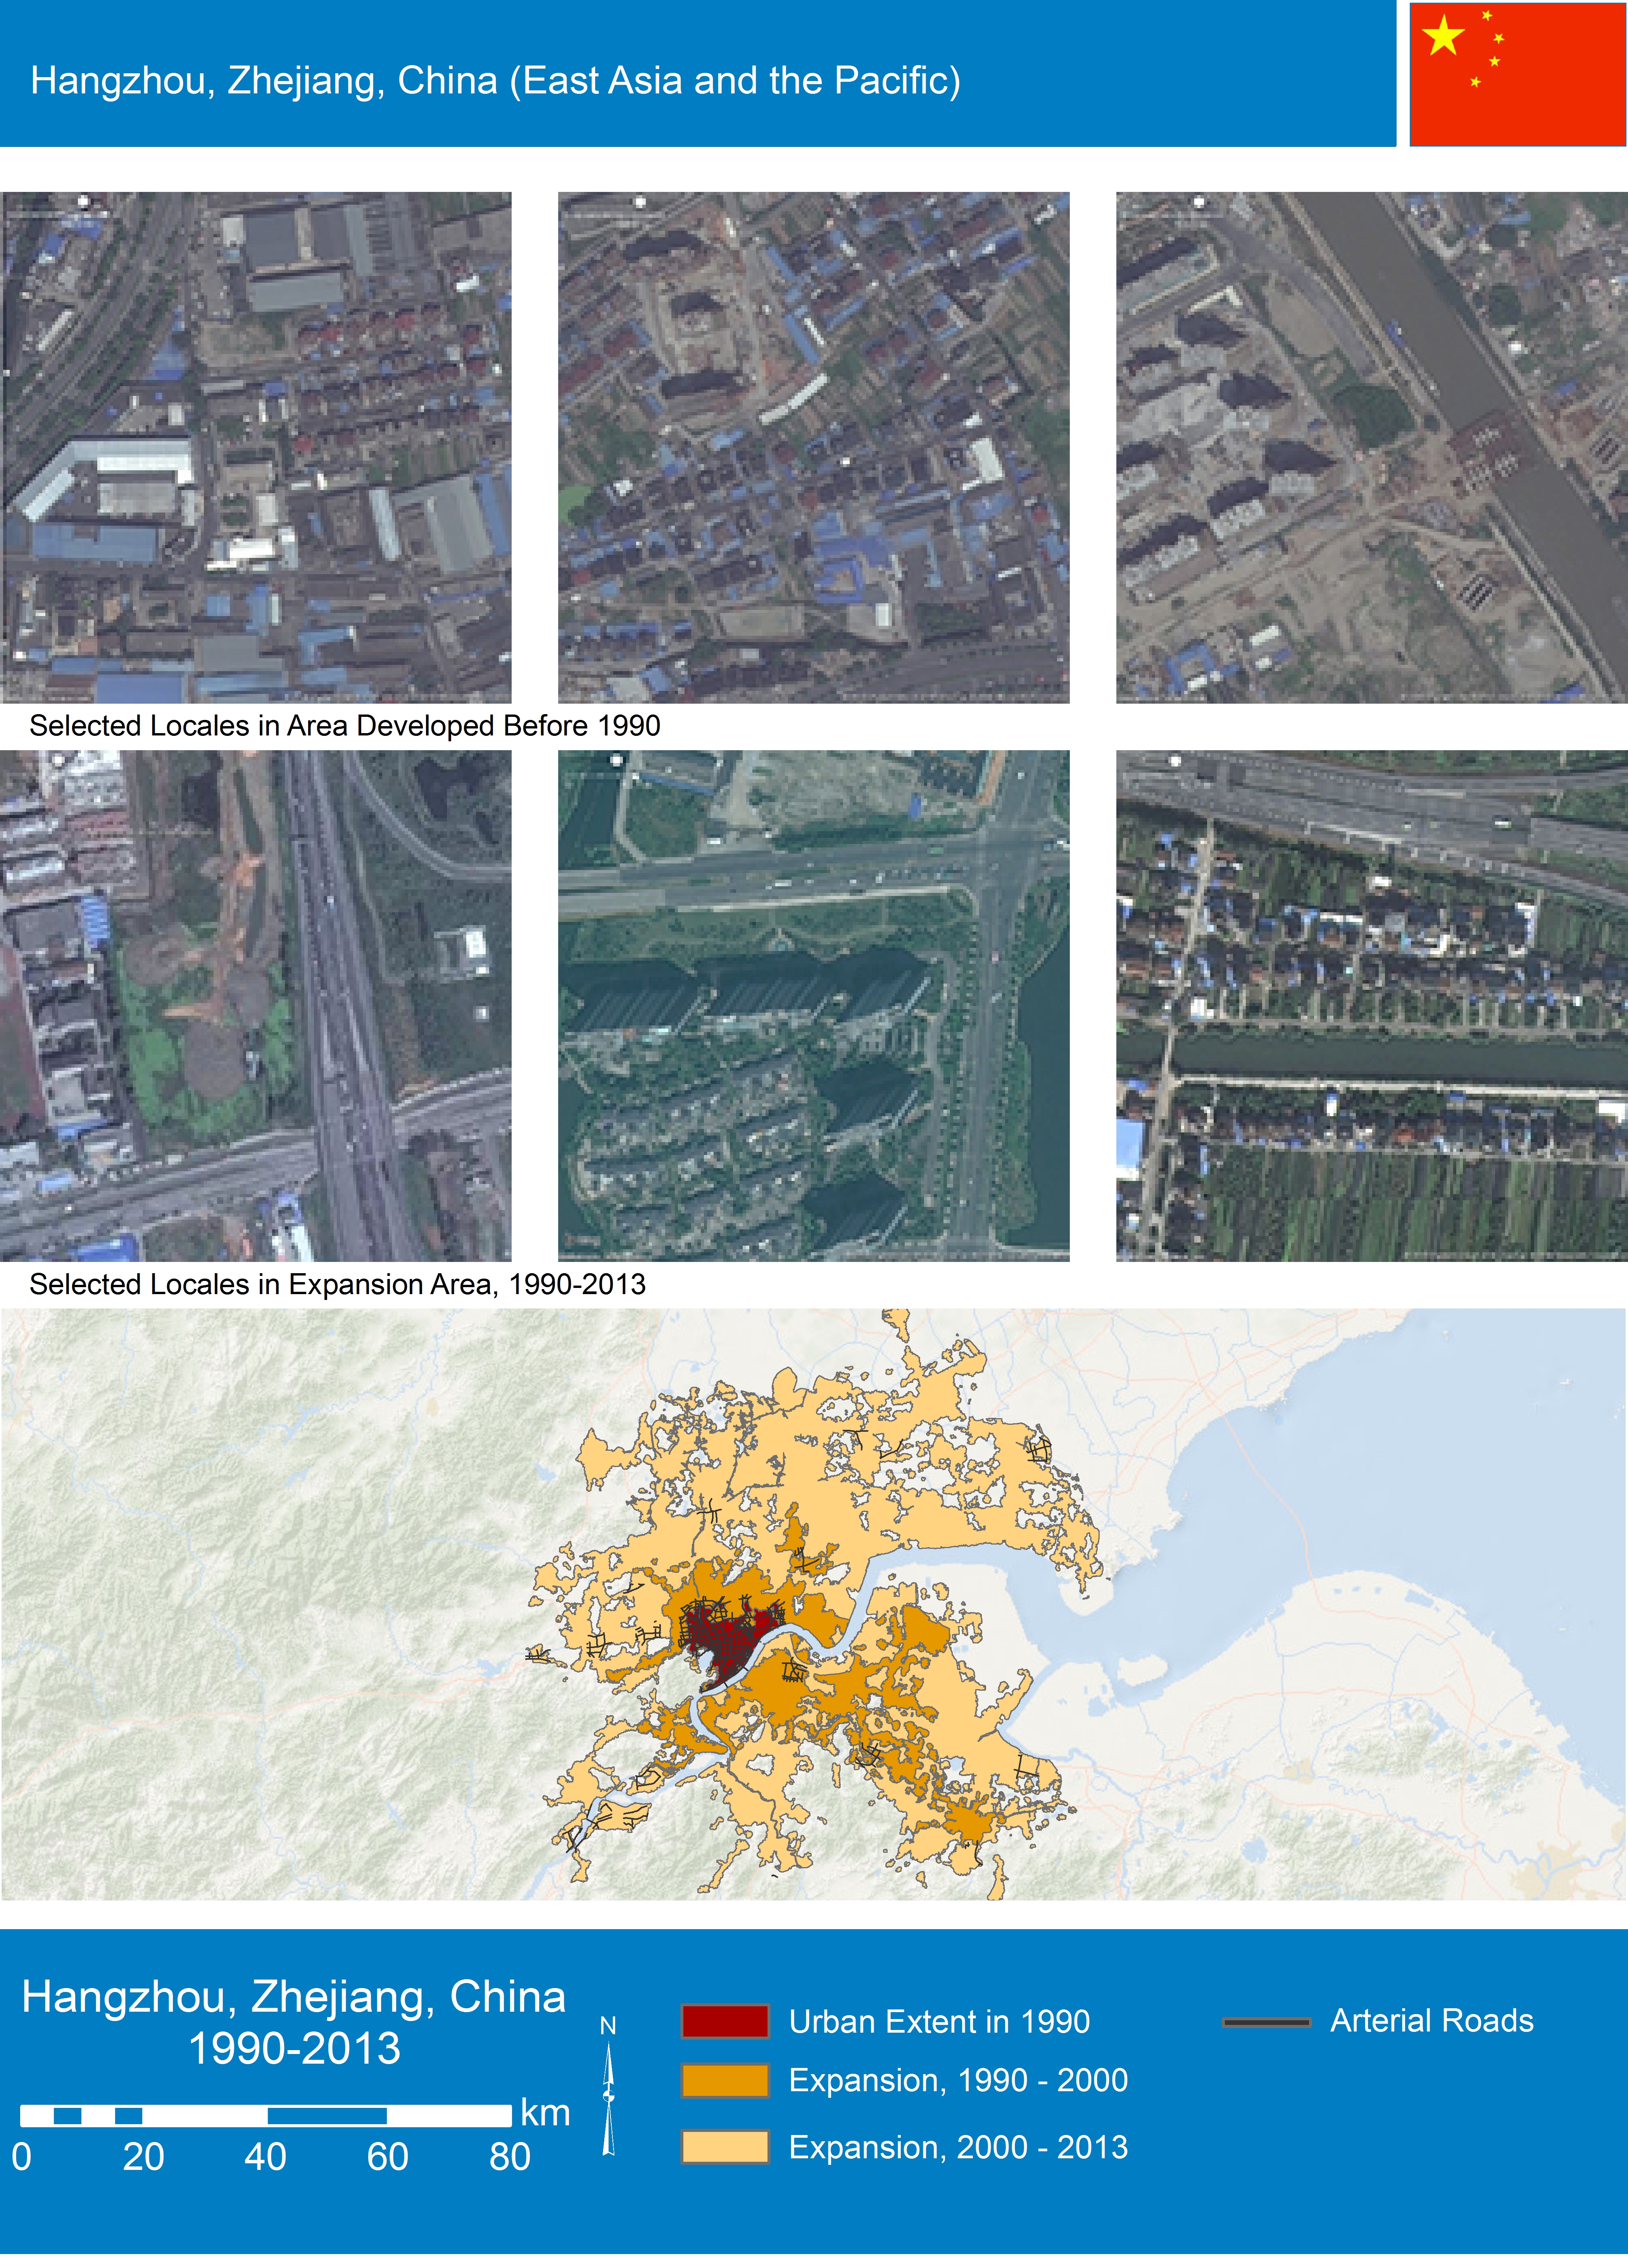Image resolution: width=1628 pixels, height=2268 pixels.
Task: Click the China flag image
Action: pos(1517,75)
